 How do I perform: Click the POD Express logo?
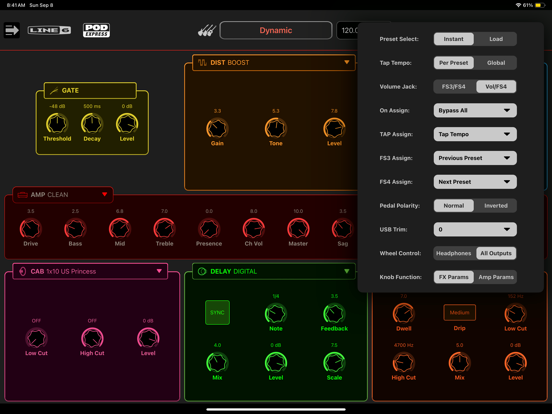click(x=96, y=30)
